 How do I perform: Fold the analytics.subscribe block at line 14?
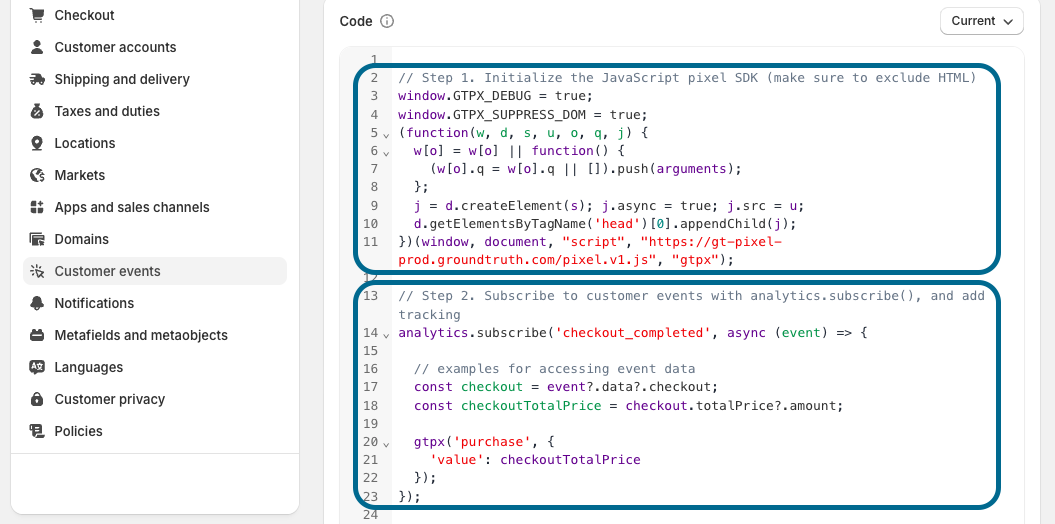pos(386,333)
